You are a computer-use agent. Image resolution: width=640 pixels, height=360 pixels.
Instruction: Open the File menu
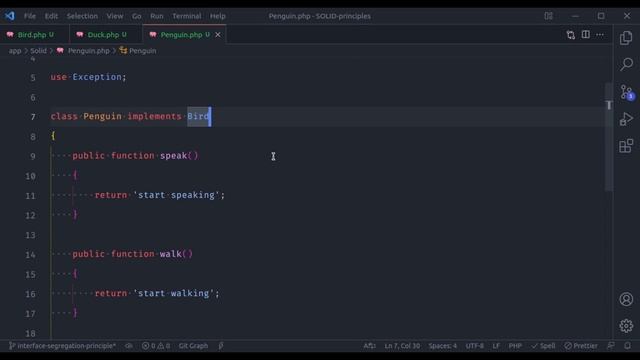[30, 16]
